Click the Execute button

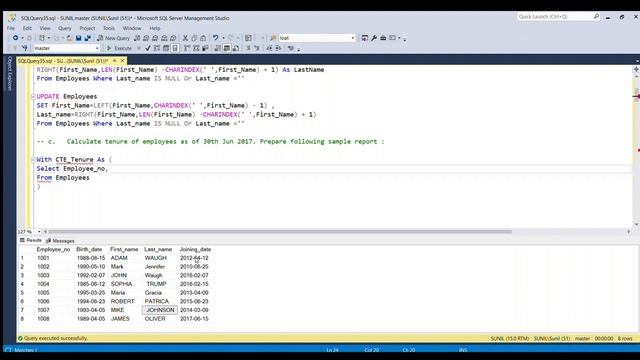pyautogui.click(x=119, y=48)
